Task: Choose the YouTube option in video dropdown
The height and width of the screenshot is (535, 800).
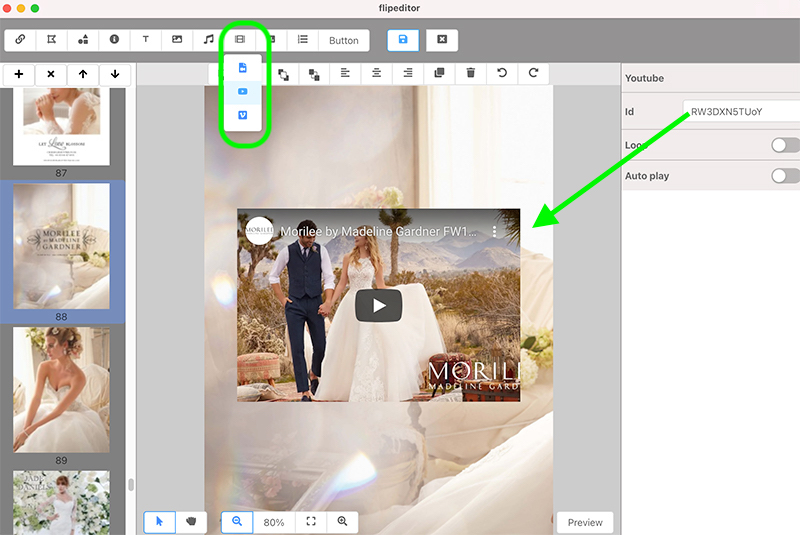Action: 242,92
